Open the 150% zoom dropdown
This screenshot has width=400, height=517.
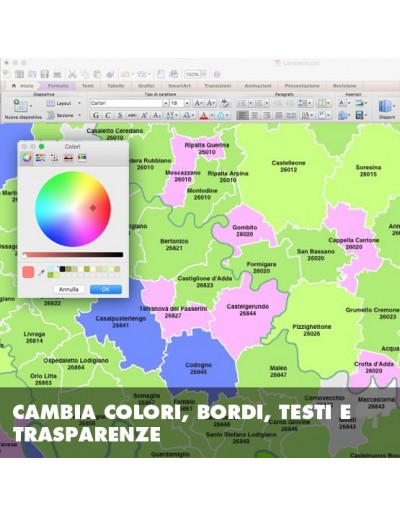pos(203,74)
